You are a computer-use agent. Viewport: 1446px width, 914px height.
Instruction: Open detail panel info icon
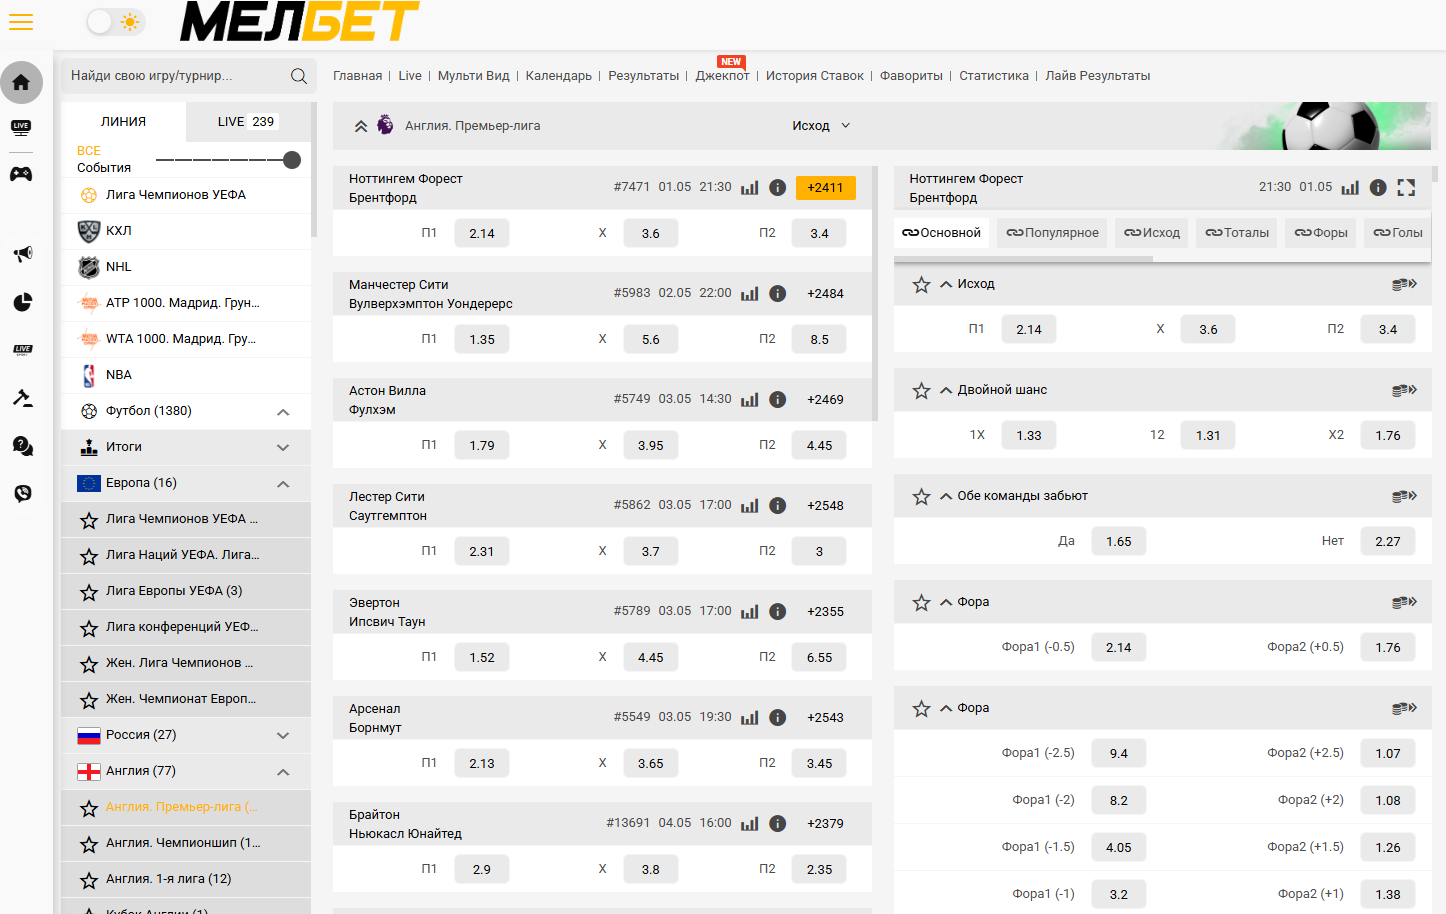(x=1377, y=188)
